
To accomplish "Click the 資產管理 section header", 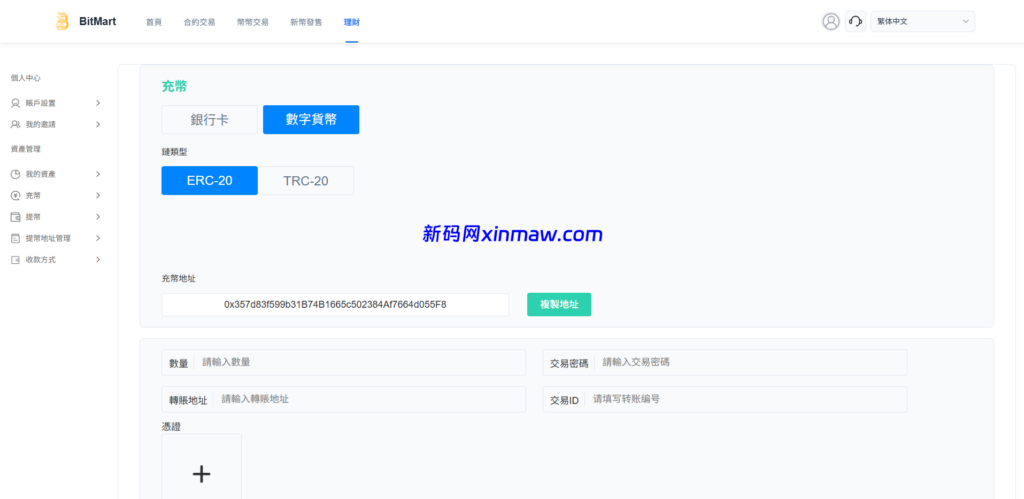I will coord(26,149).
